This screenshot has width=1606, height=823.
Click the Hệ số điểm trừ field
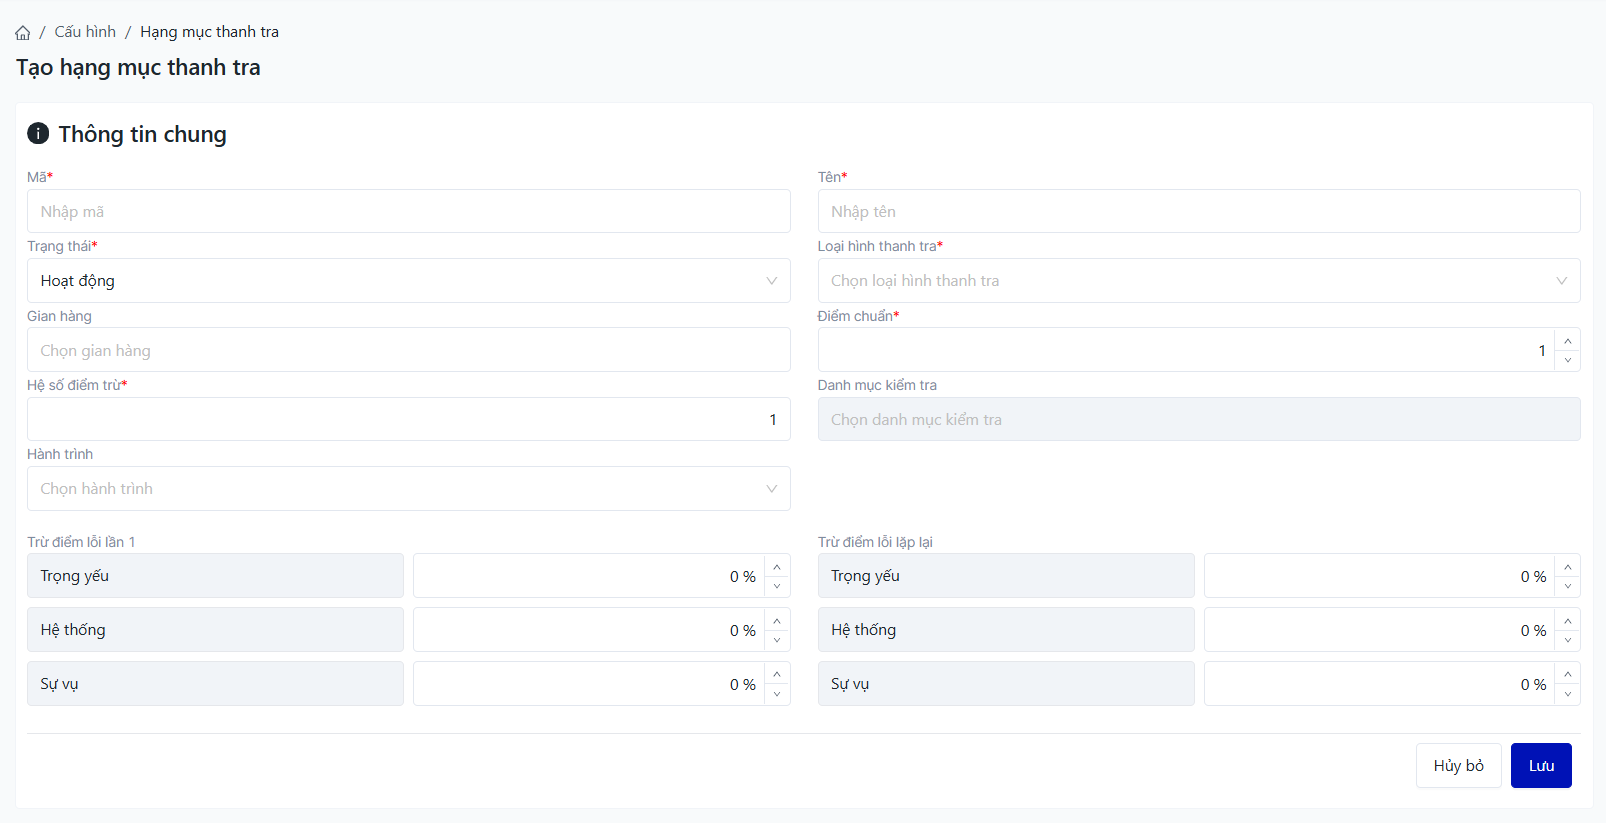(x=408, y=420)
